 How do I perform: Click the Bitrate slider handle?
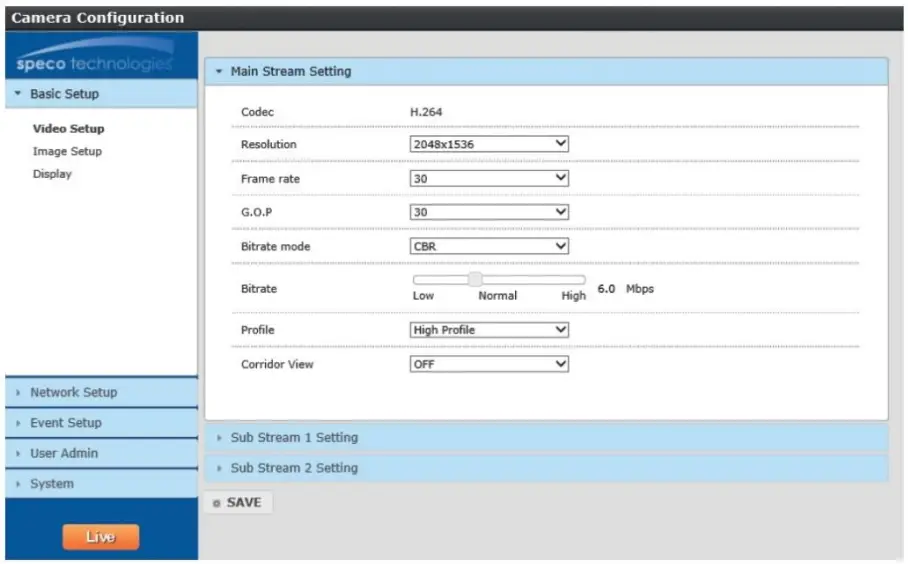pyautogui.click(x=475, y=280)
